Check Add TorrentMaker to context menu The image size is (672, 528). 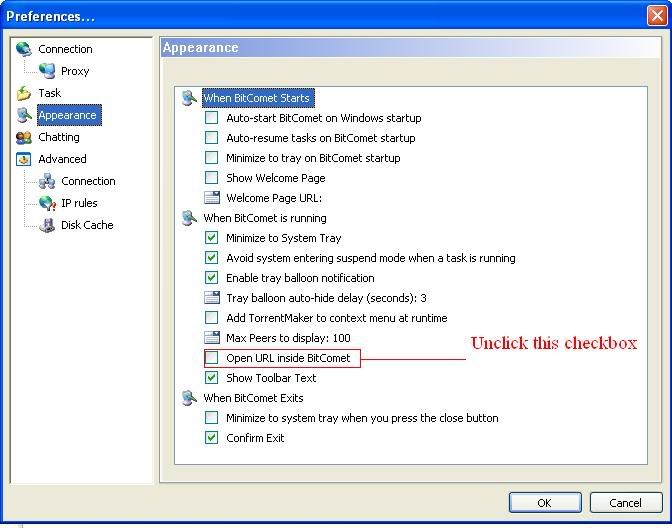point(211,318)
